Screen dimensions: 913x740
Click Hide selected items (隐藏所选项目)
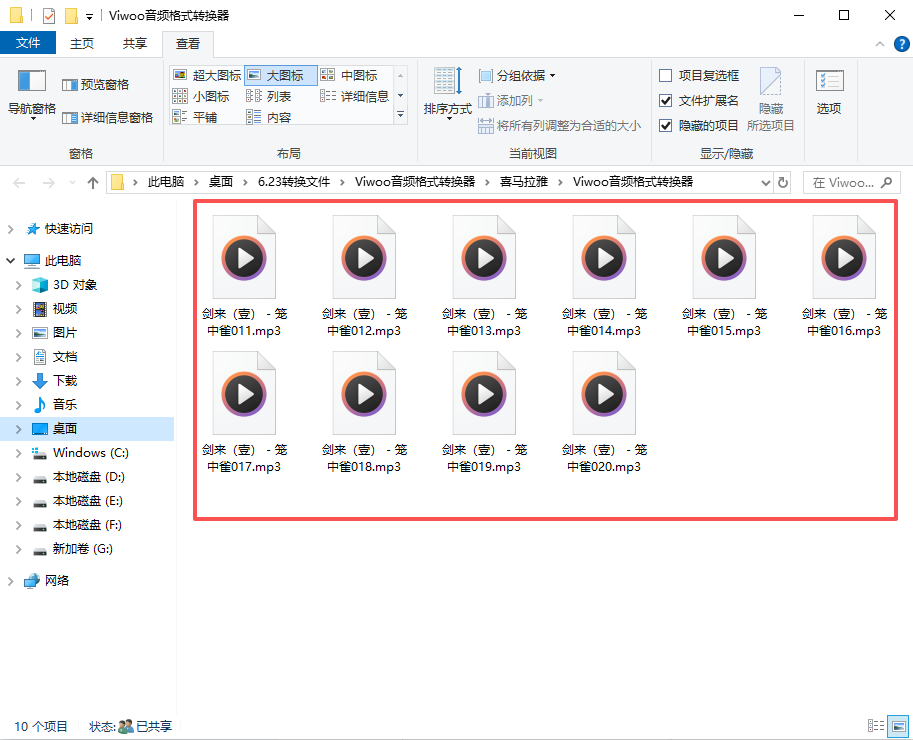click(x=770, y=99)
